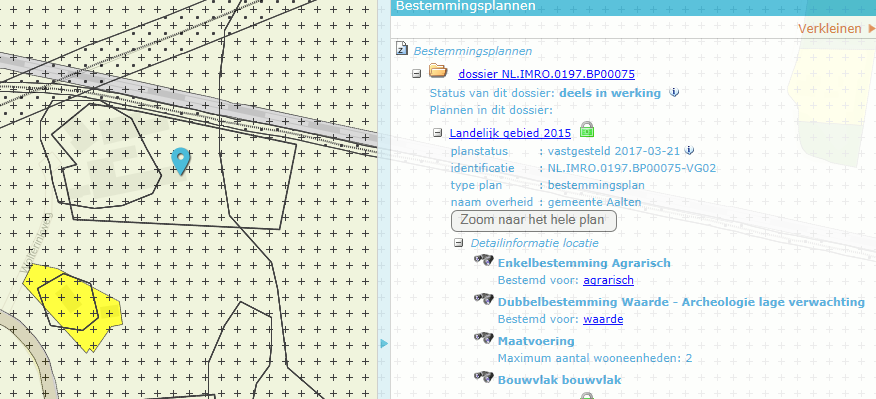
Task: Click 'gemeente Aalten' text
Action: [x=594, y=202]
